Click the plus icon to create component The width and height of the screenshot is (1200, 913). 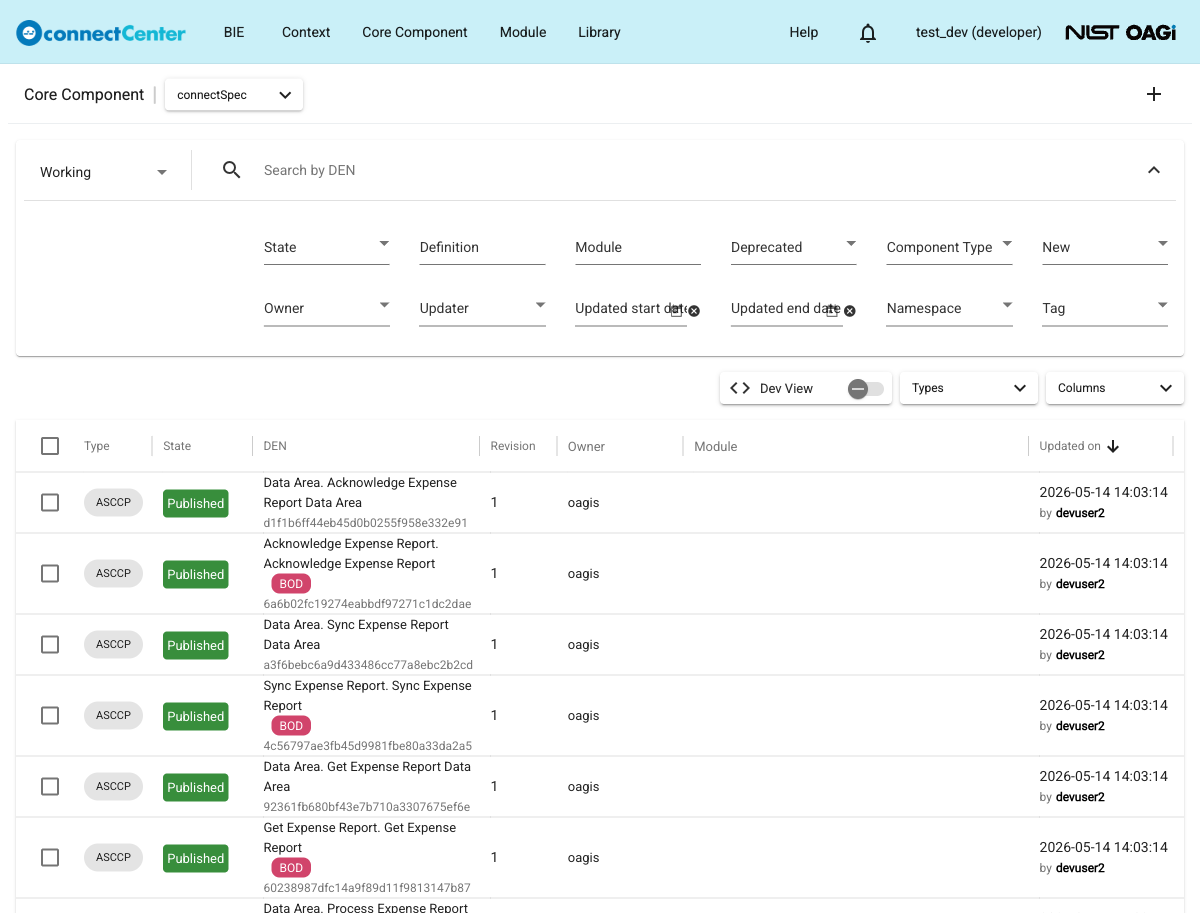coord(1154,94)
